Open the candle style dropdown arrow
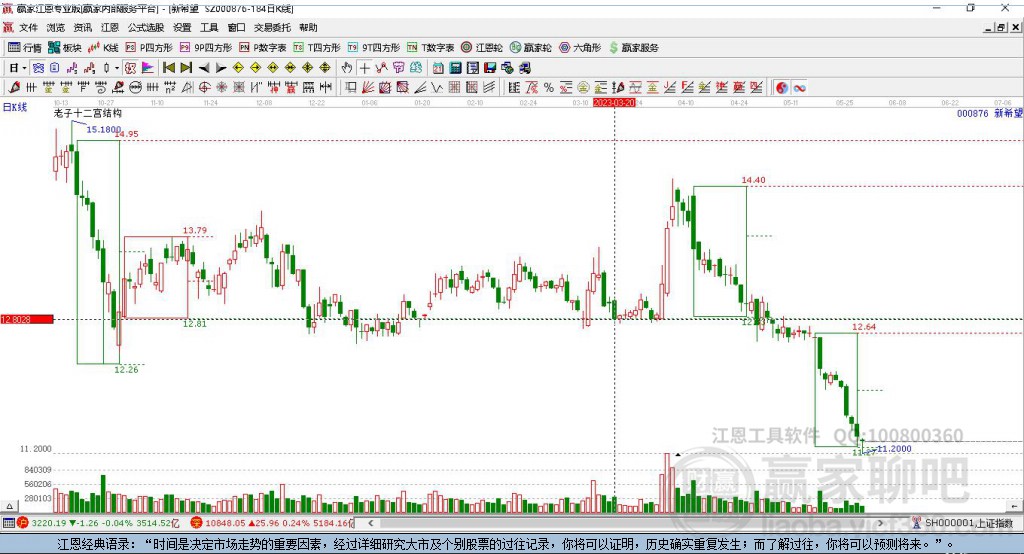This screenshot has width=1024, height=554. (x=117, y=68)
